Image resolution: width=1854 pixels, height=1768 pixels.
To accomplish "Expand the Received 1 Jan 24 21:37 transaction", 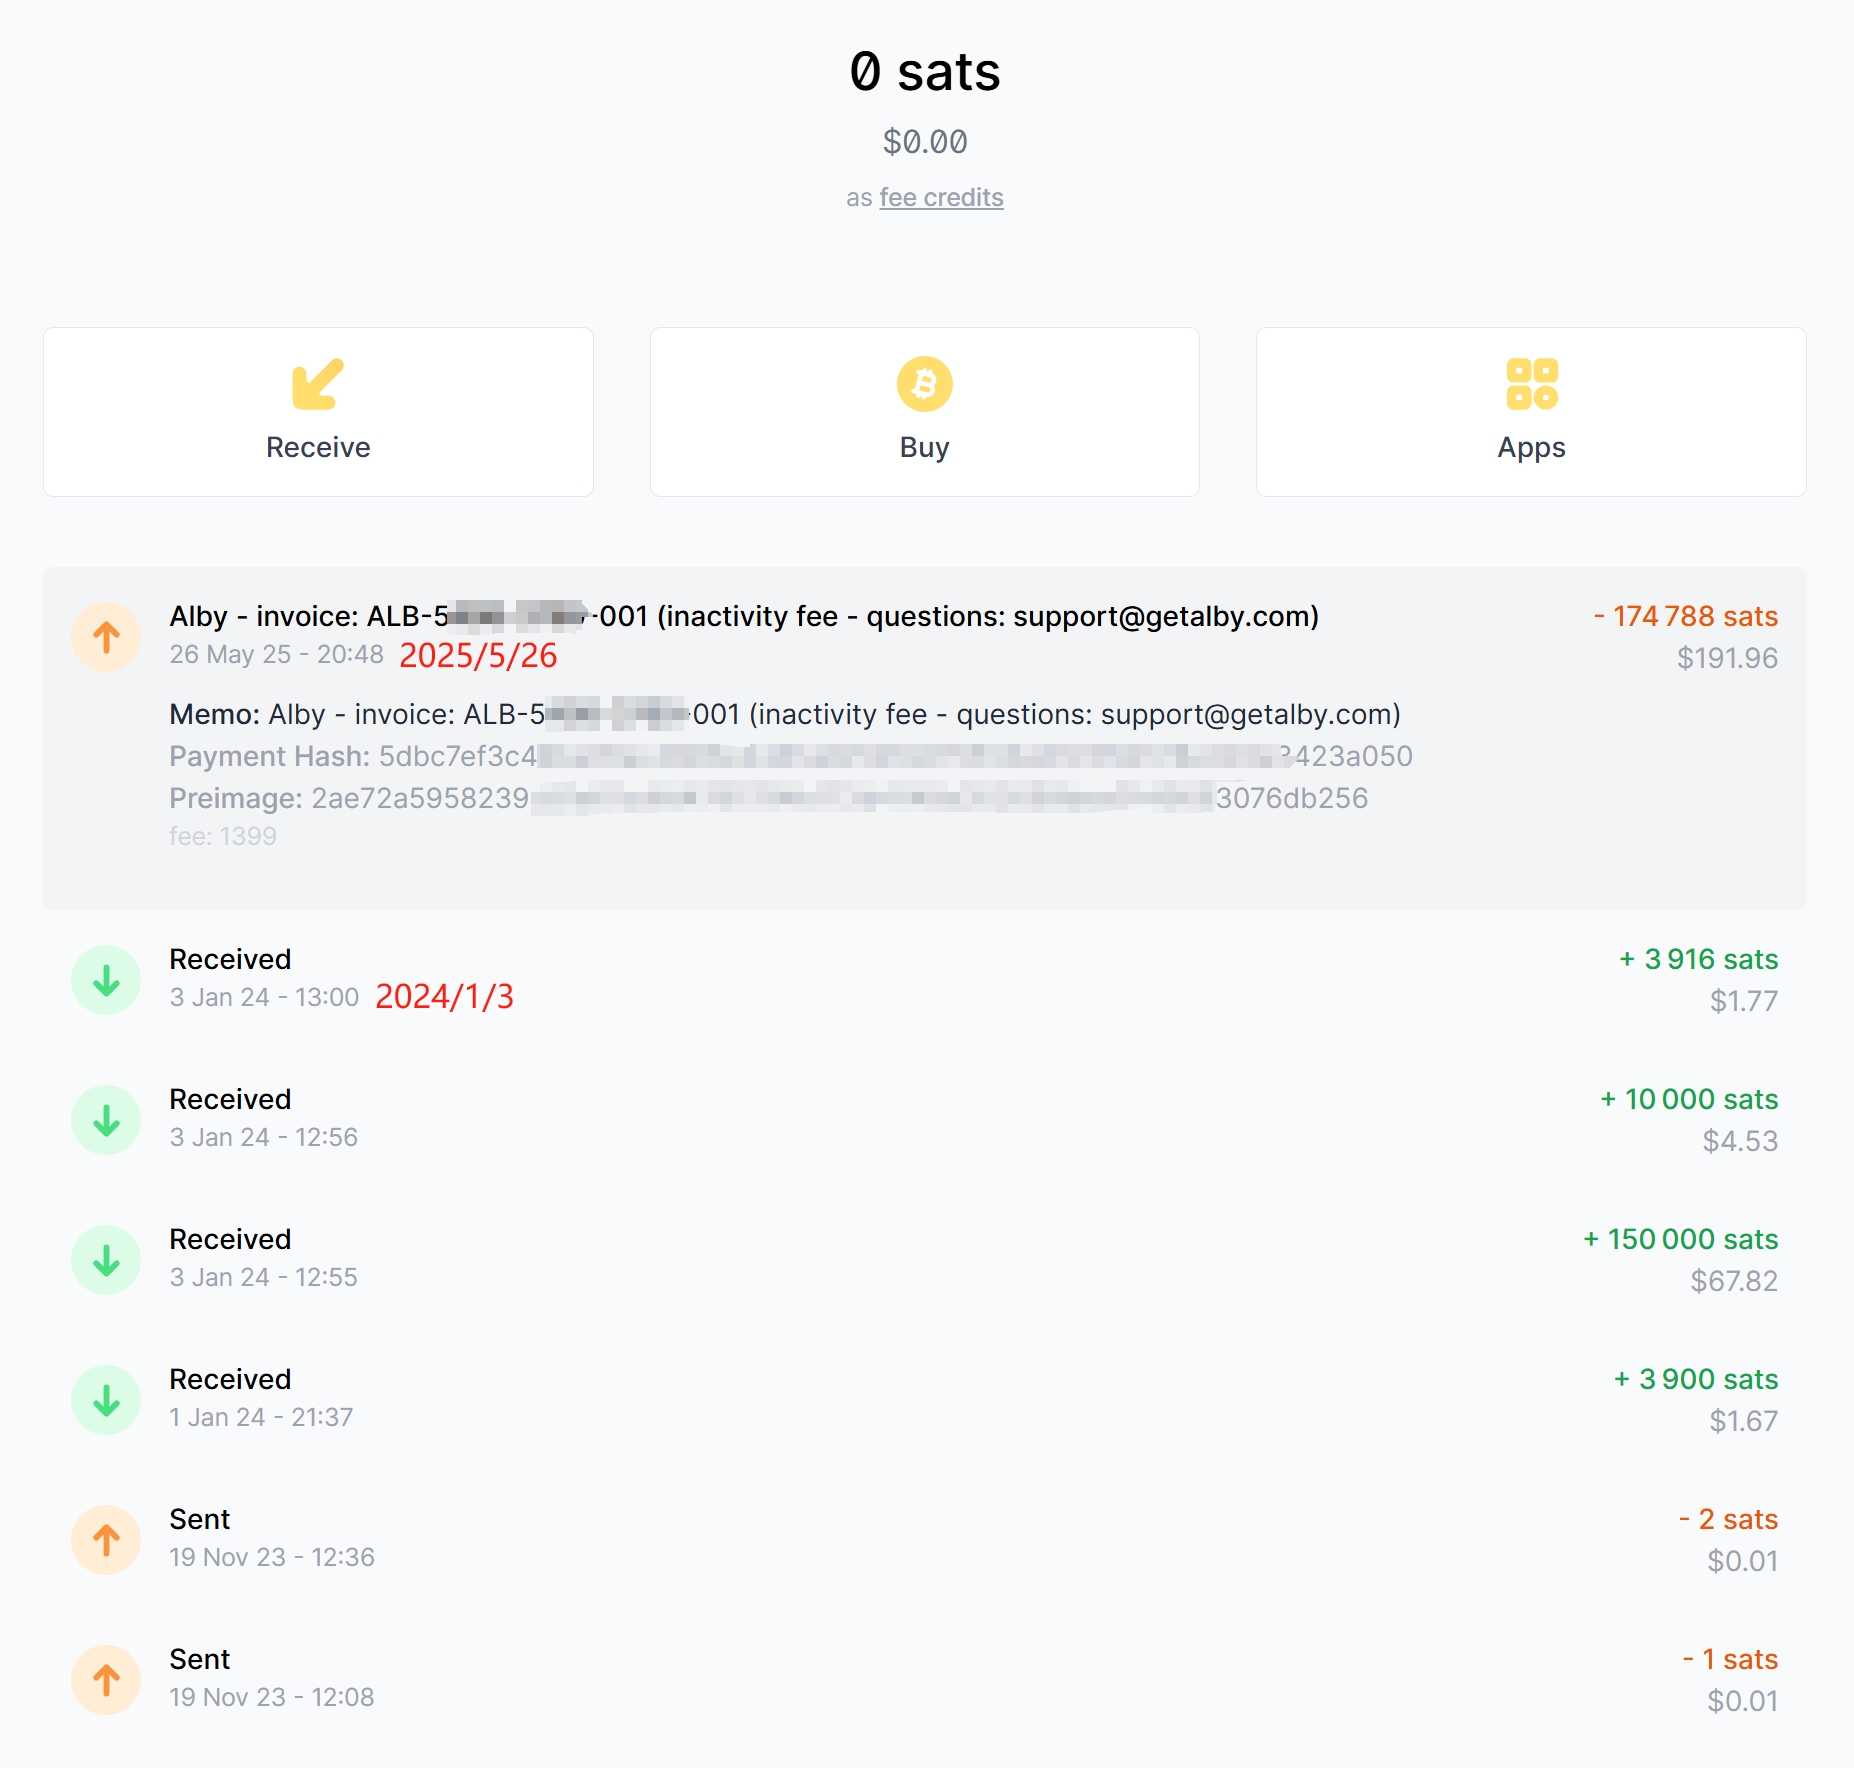I will pyautogui.click(x=230, y=1380).
